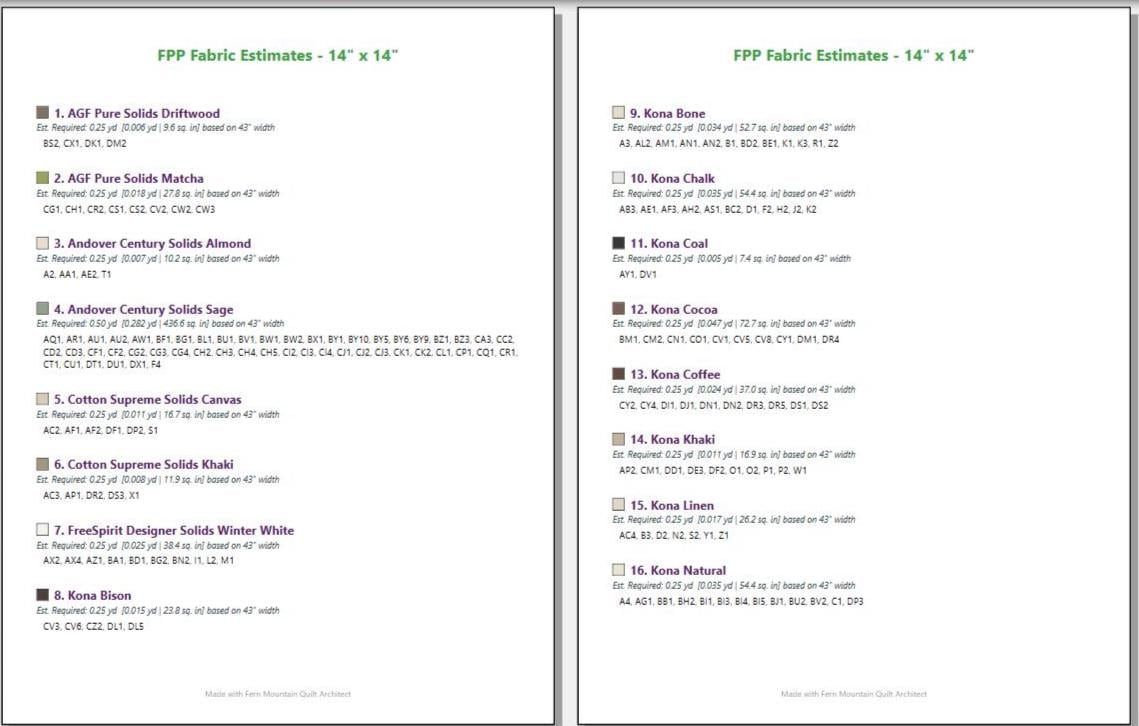
Task: Click the Kona Natural piece list starting 'A4, AG1'
Action: pos(741,601)
